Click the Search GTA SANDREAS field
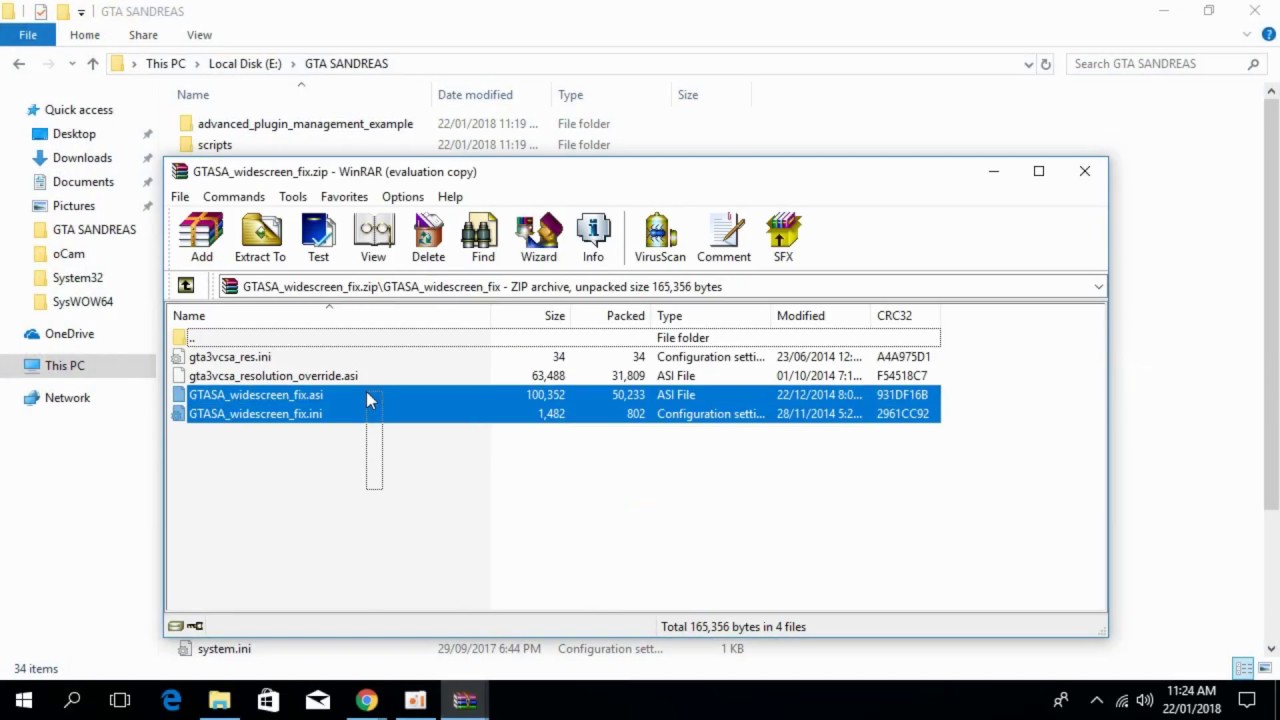Image resolution: width=1280 pixels, height=720 pixels. click(x=1165, y=64)
